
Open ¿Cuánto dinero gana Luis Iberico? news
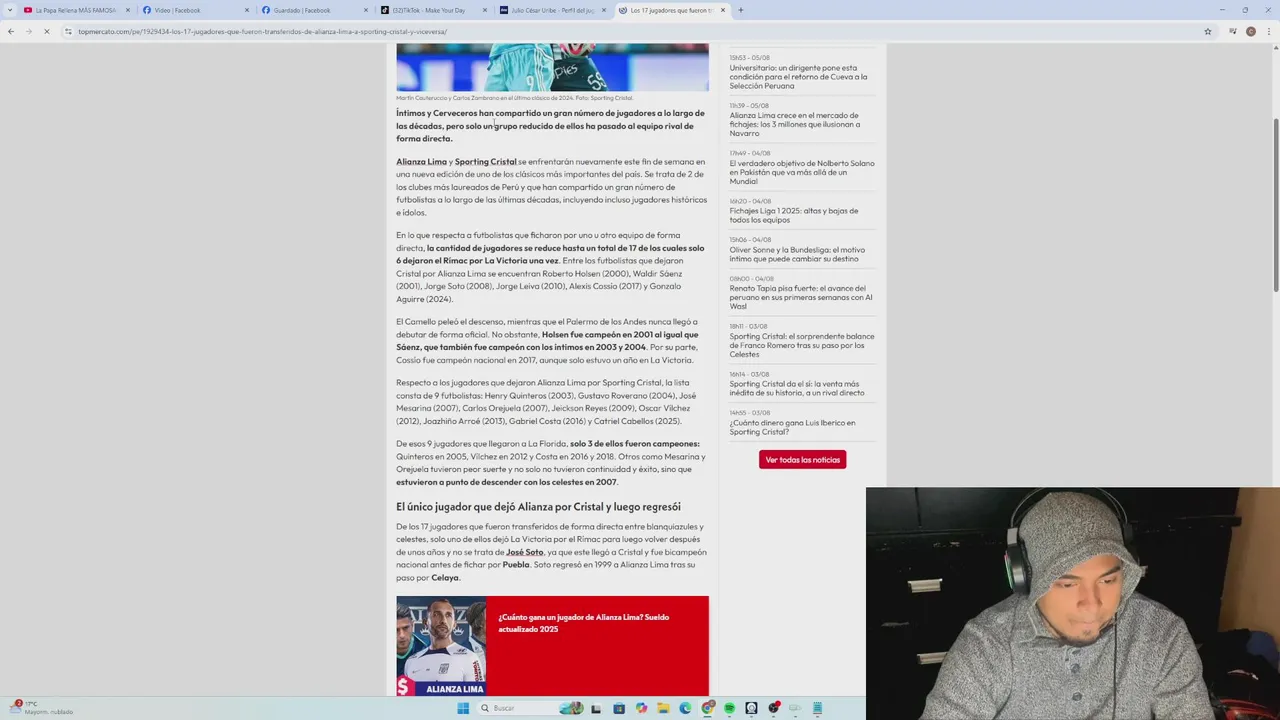[x=792, y=427]
